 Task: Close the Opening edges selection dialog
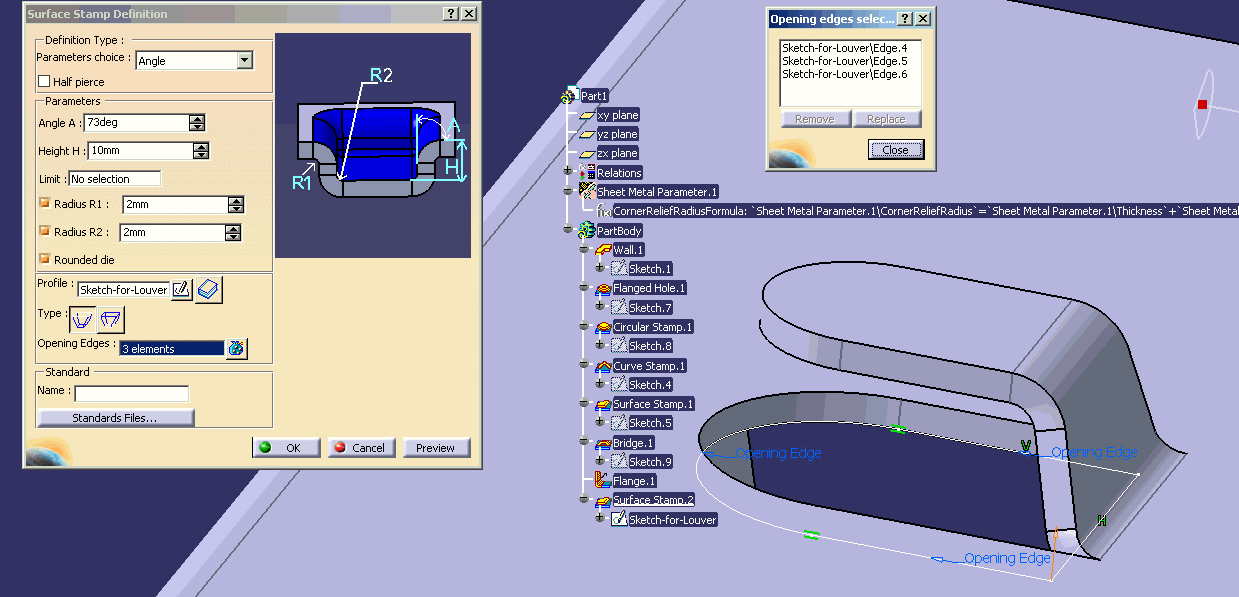coord(896,150)
